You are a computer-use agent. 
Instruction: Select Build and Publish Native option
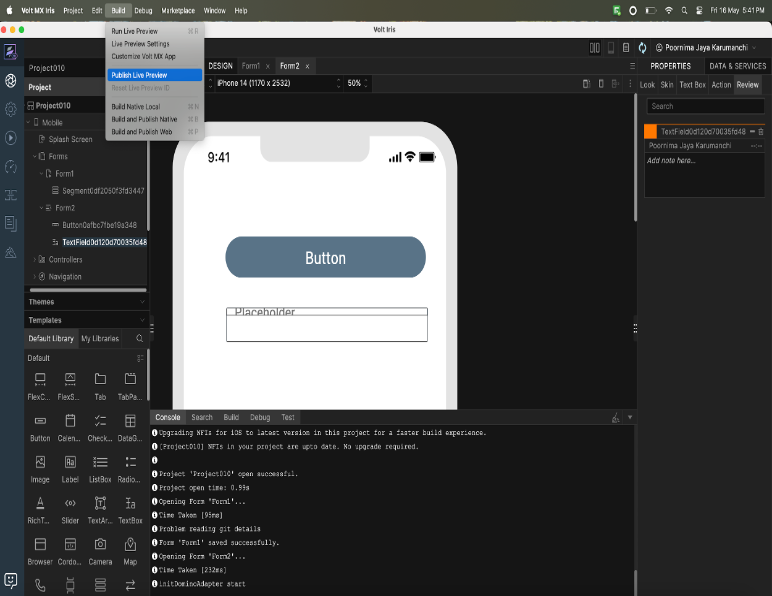pyautogui.click(x=144, y=119)
